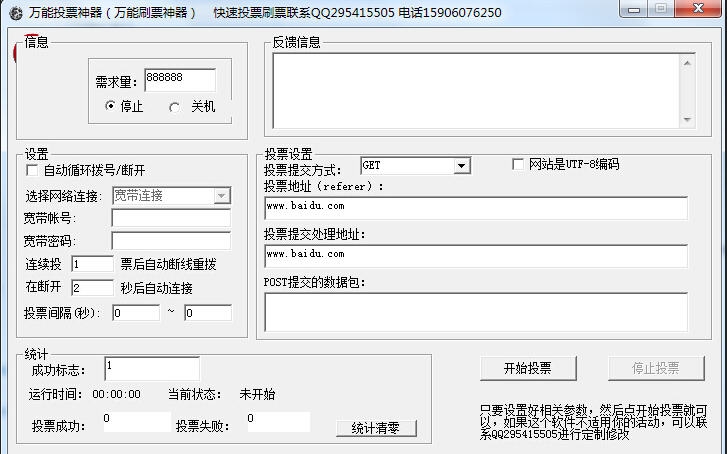
Task: Click the 运行时间 00:00:00 value
Action: click(x=116, y=395)
